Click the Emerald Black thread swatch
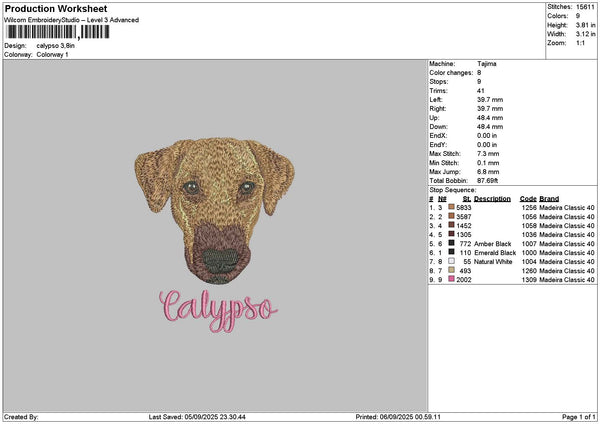The height and width of the screenshot is (424, 600). coord(452,252)
